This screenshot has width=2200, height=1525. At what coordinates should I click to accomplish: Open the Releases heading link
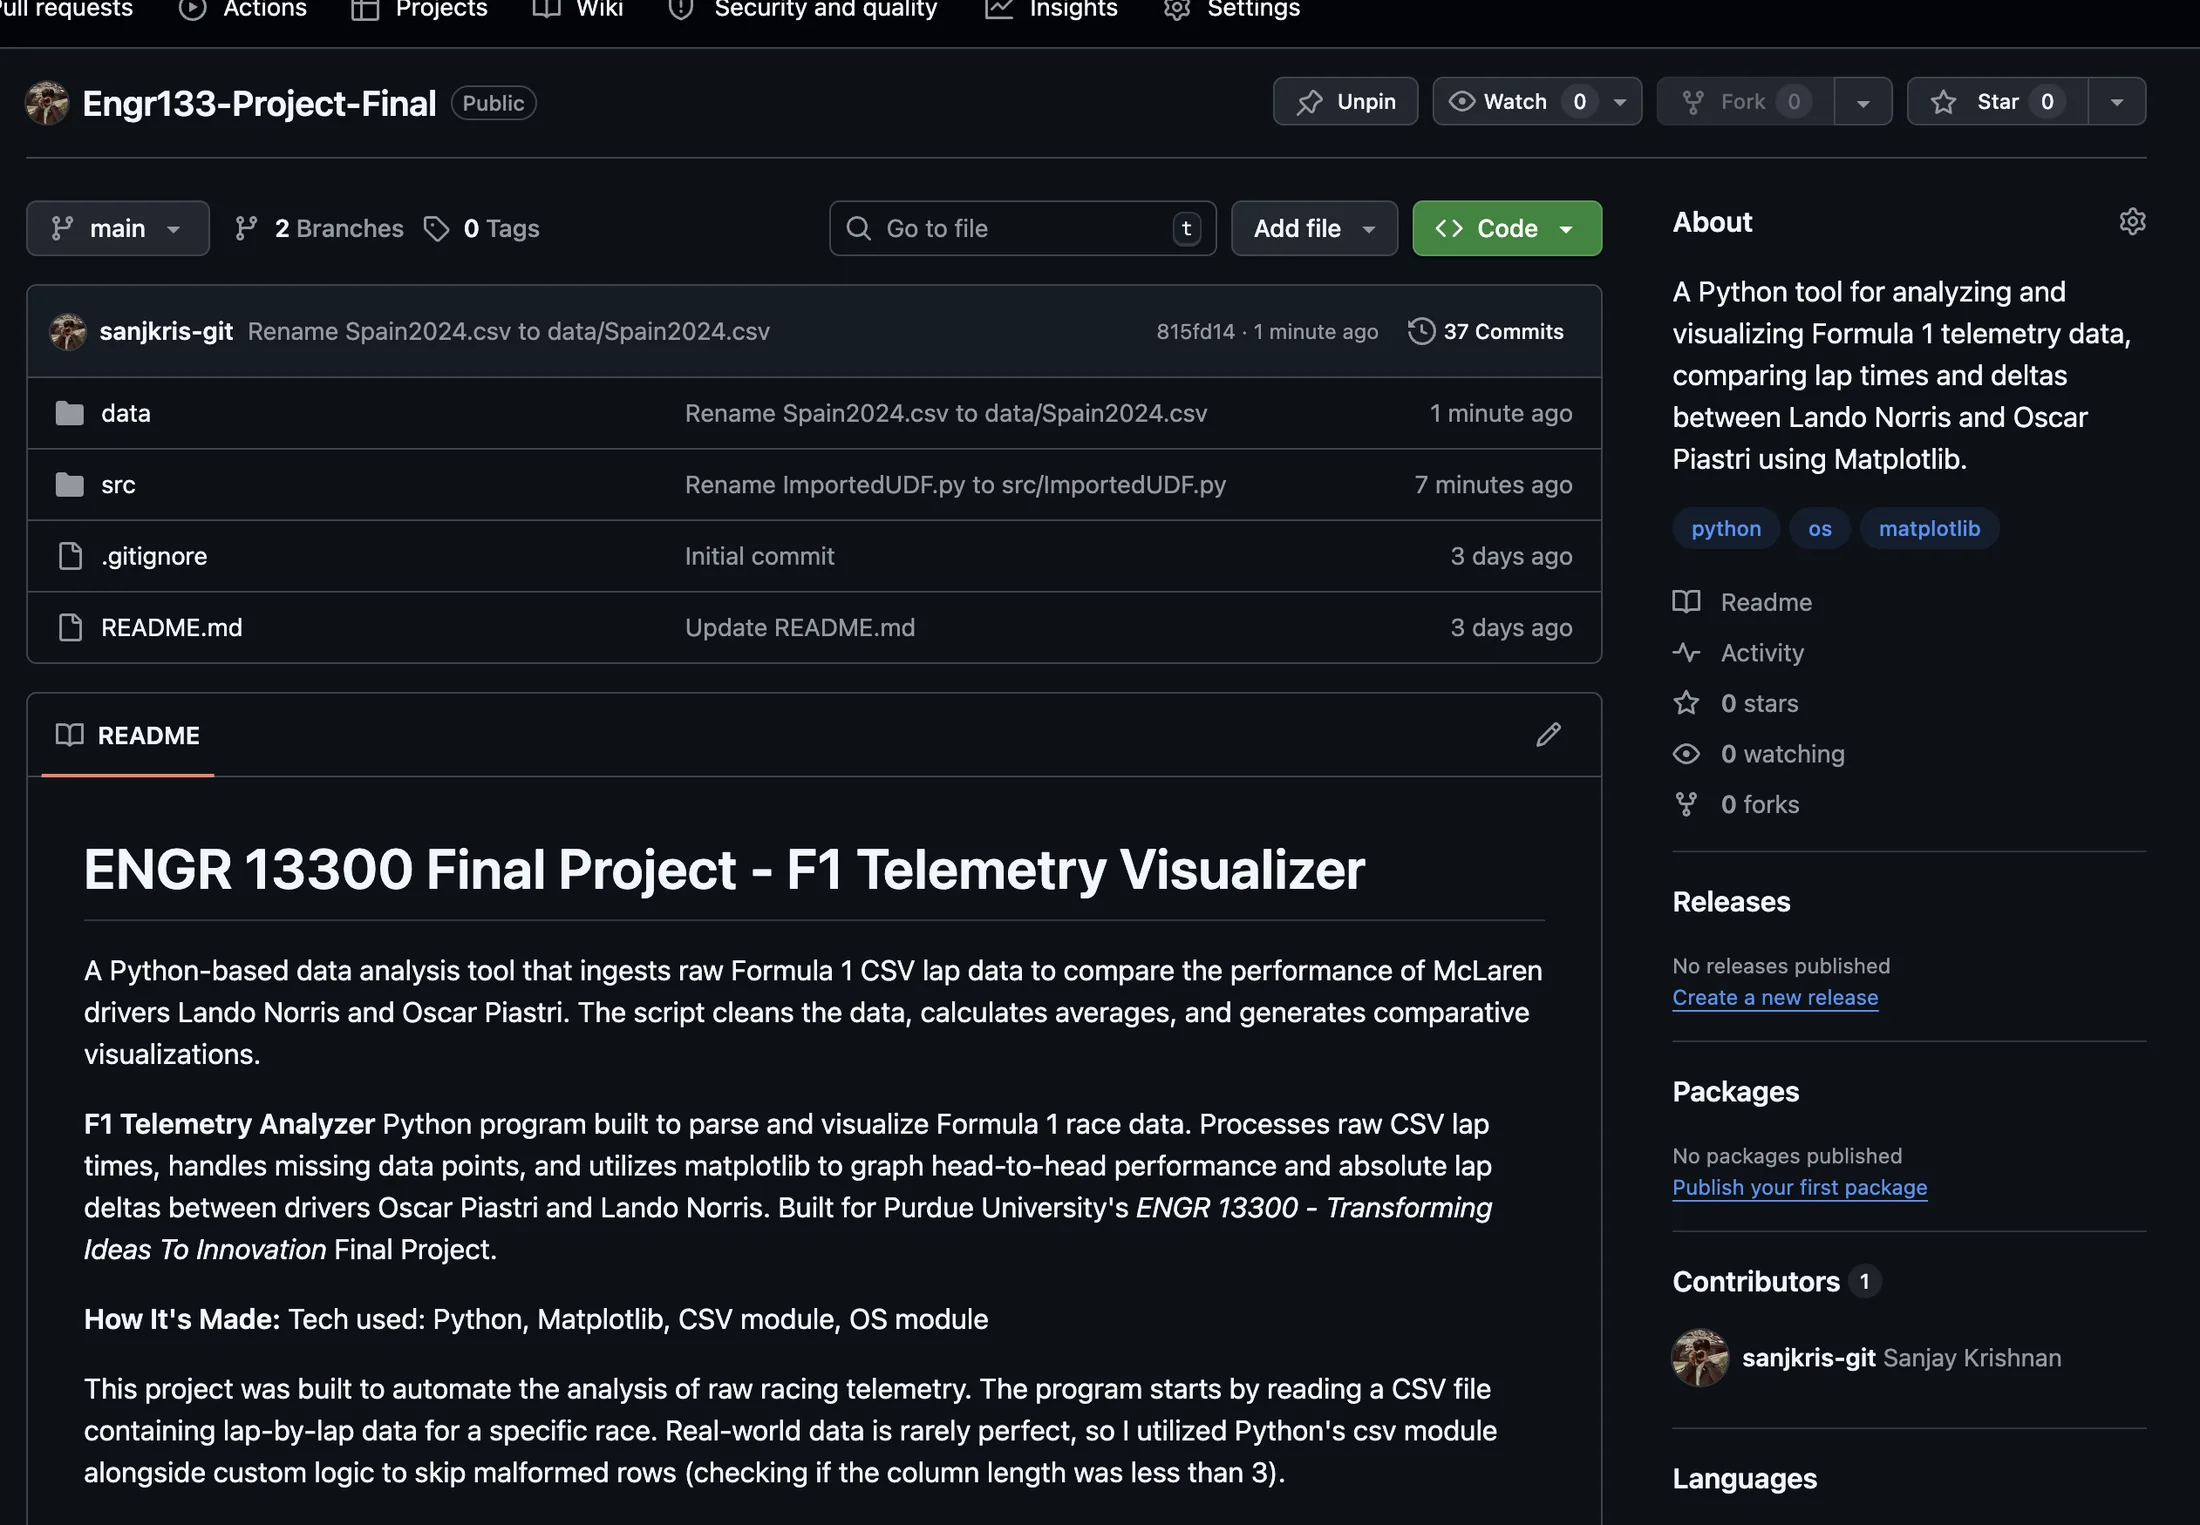click(x=1732, y=902)
